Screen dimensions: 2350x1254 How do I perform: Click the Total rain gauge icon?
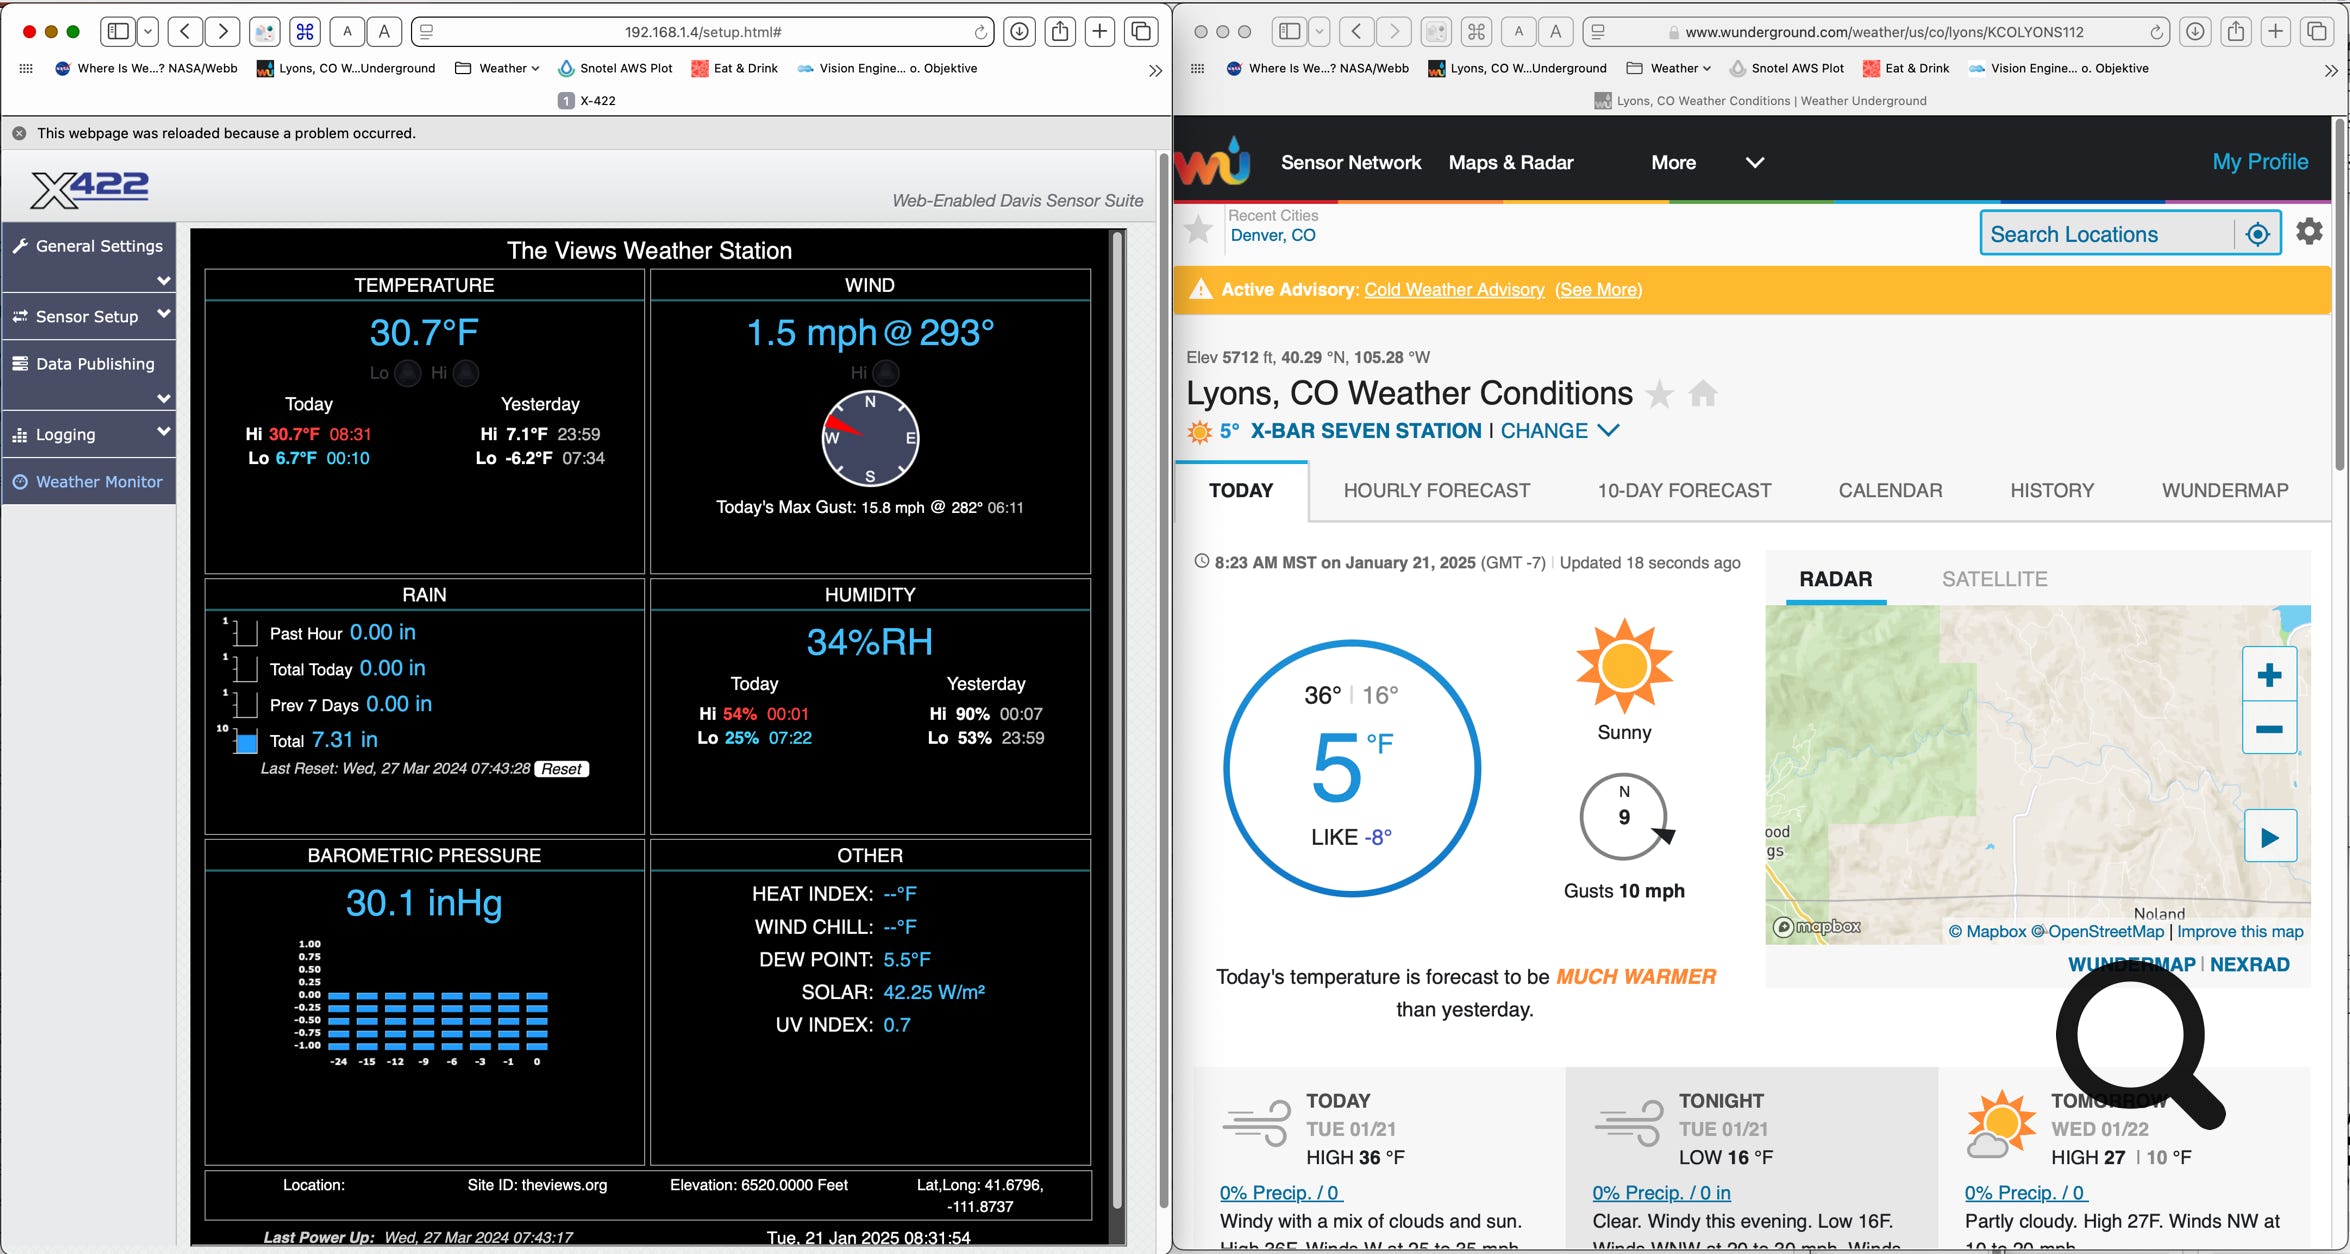241,739
